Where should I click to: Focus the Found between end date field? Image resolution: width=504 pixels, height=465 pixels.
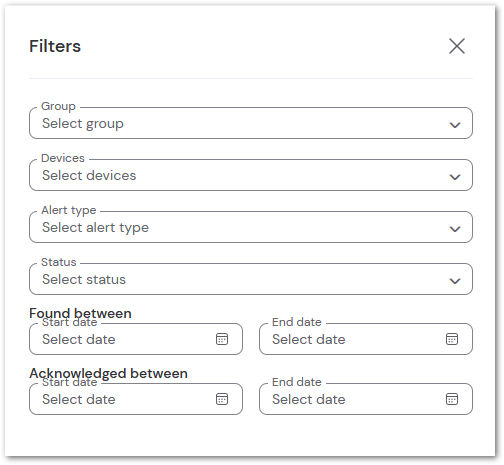pos(366,339)
